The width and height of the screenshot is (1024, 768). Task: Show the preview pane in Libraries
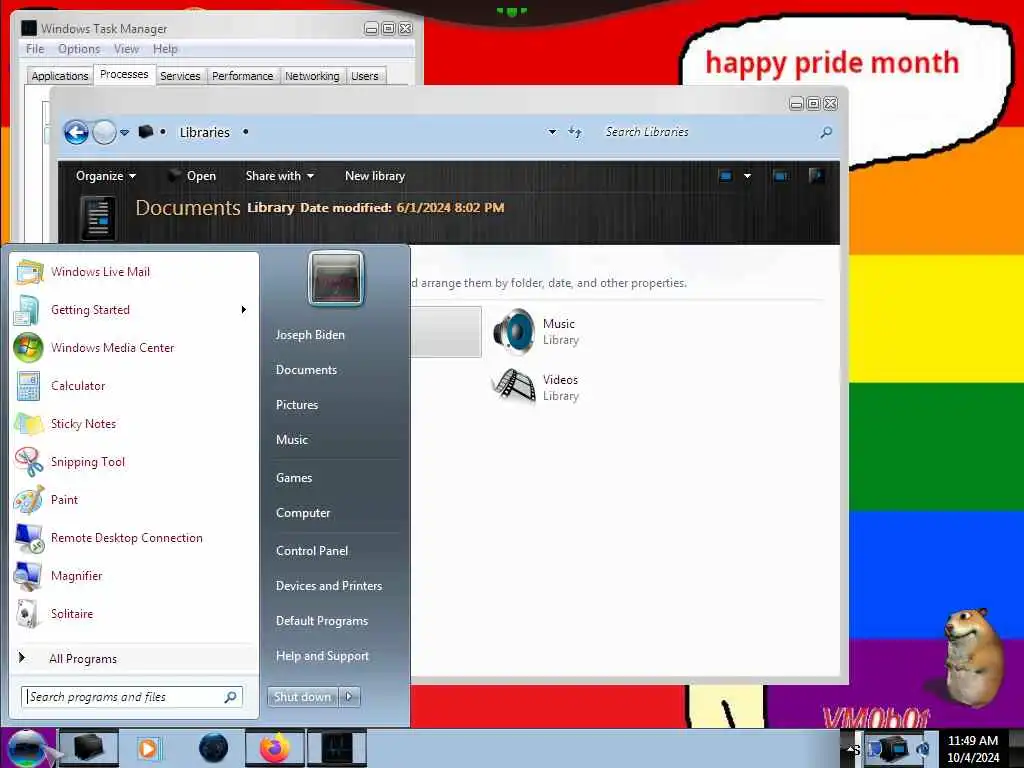[780, 176]
